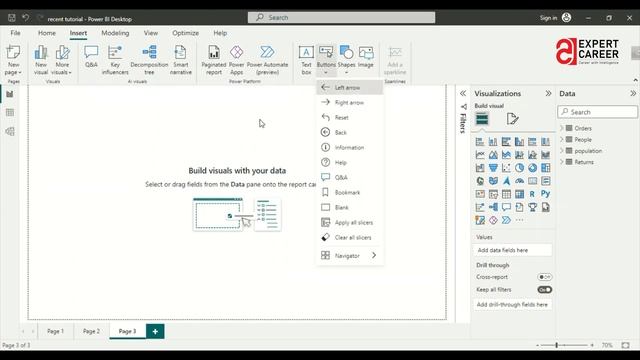This screenshot has width=640, height=360.
Task: Open the Home ribbon tab
Action: coord(47,33)
